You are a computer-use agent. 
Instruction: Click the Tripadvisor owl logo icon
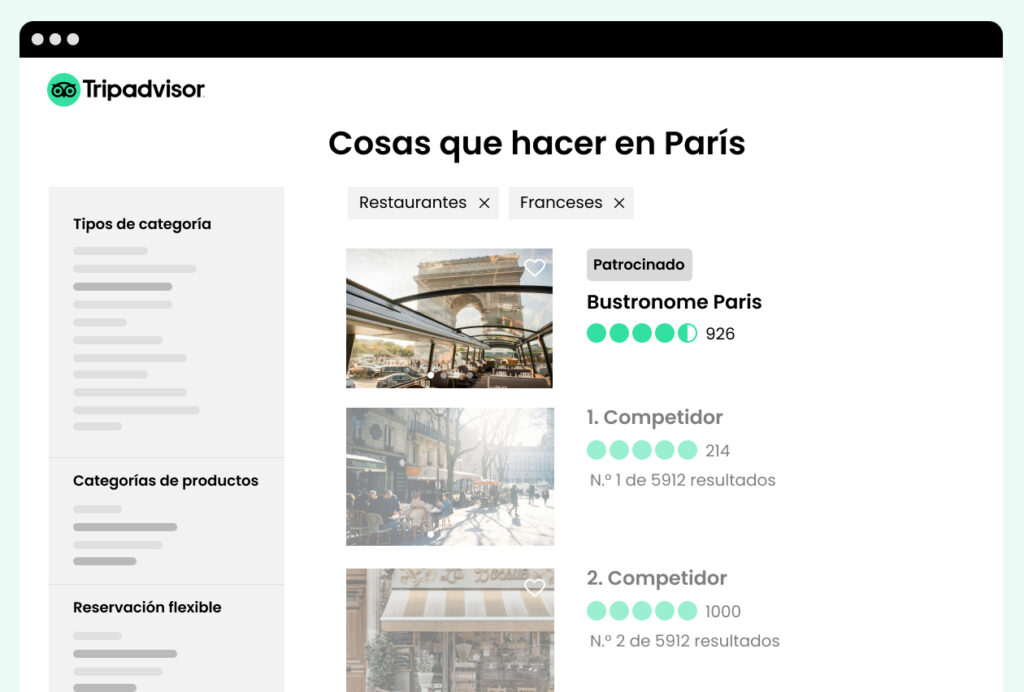(63, 89)
